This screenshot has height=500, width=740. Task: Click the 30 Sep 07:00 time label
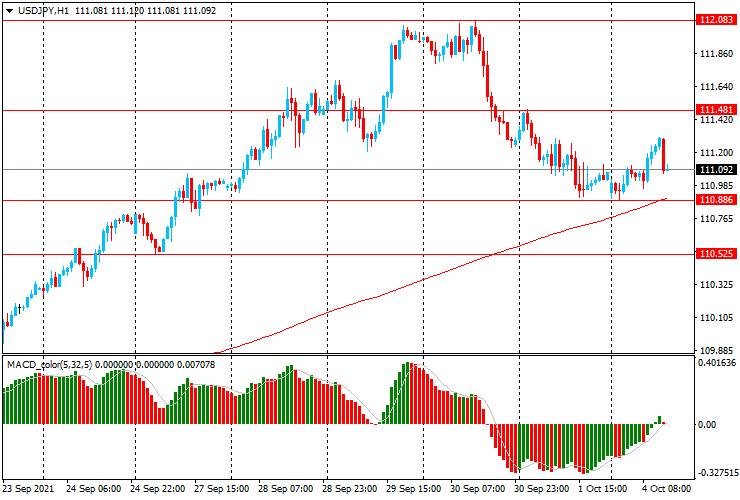pyautogui.click(x=478, y=489)
